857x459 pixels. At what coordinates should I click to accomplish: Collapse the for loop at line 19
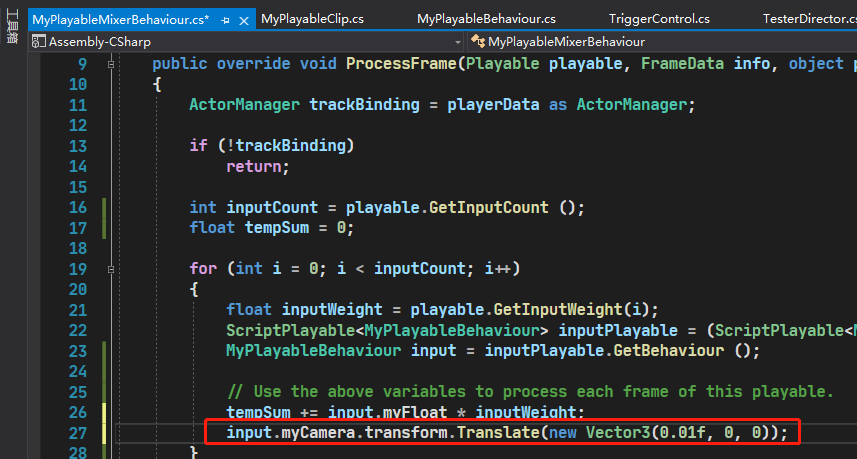[x=111, y=269]
